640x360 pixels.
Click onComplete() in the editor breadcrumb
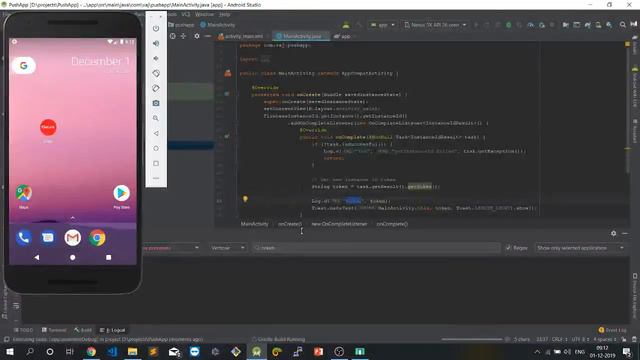pos(392,224)
